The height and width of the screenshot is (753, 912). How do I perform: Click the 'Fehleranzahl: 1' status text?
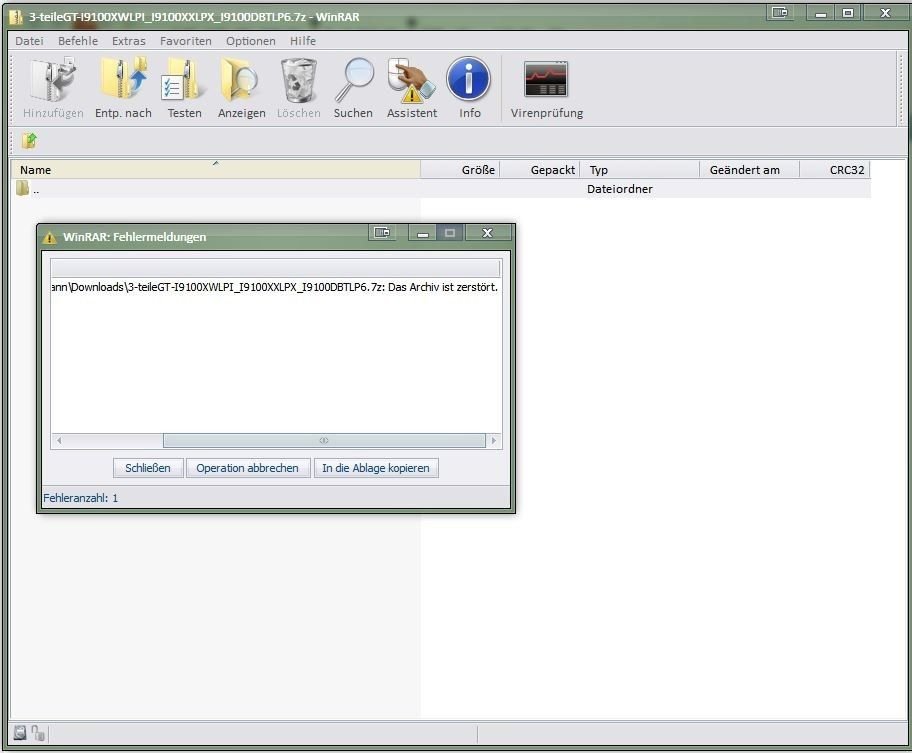point(80,498)
